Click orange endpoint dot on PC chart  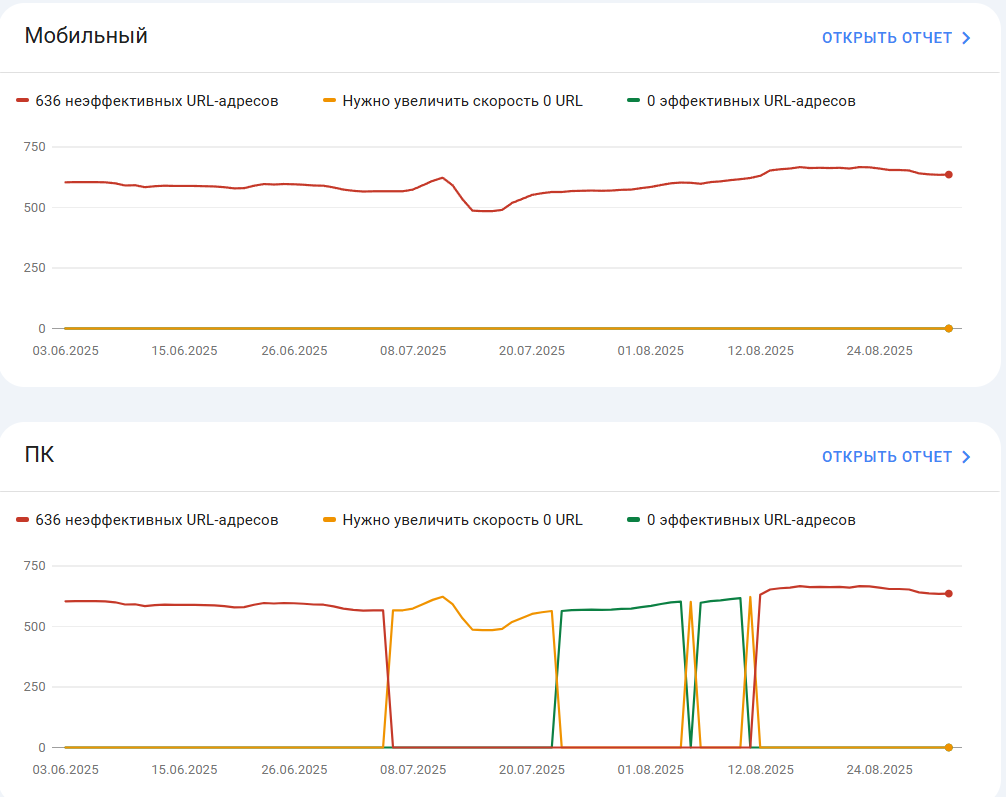coord(948,748)
